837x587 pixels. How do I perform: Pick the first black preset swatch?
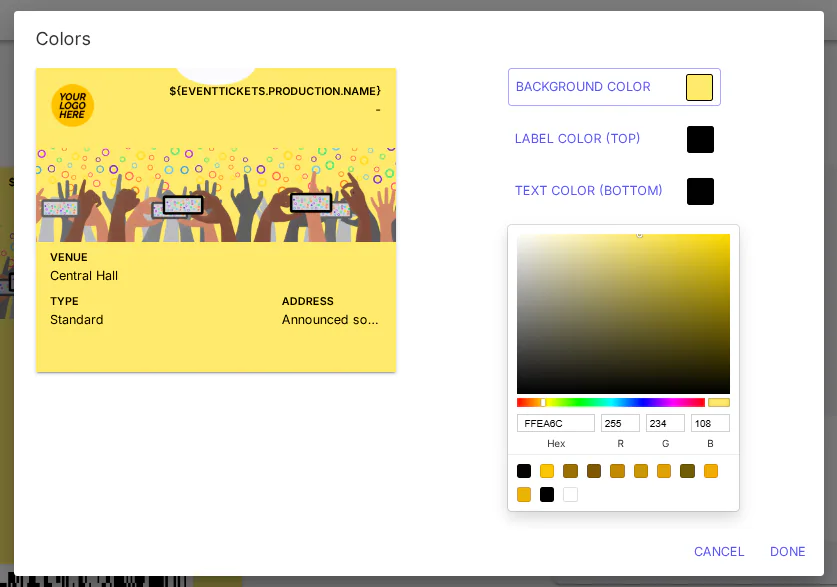click(x=524, y=471)
